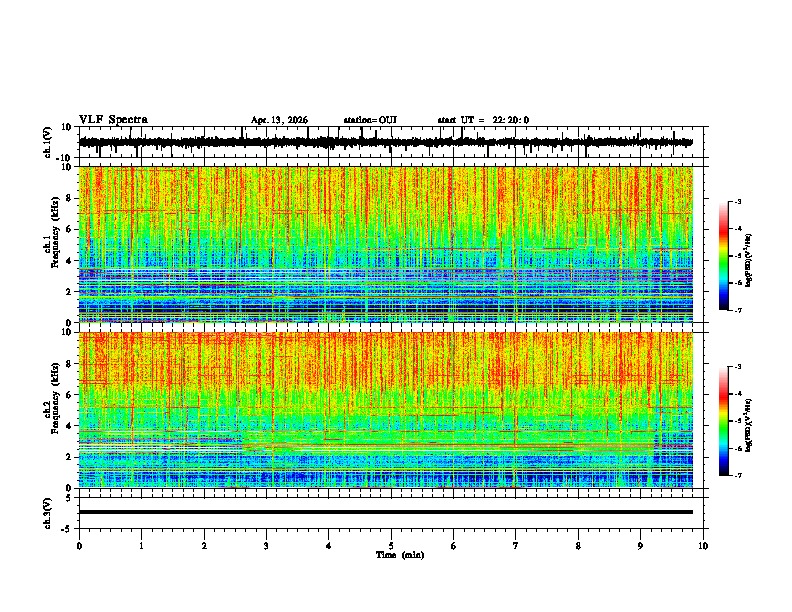Click the flat black ch.3 voltage trace
Screen dimensions: 792x612
[386, 512]
